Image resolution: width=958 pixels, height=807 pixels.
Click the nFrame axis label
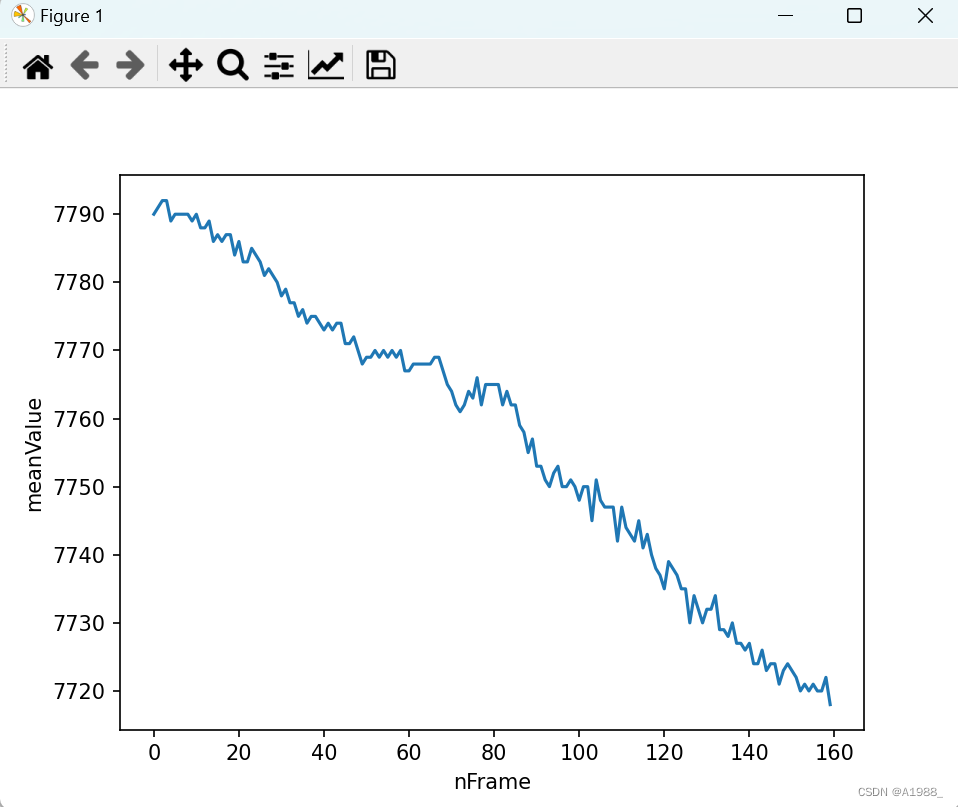coord(491,782)
